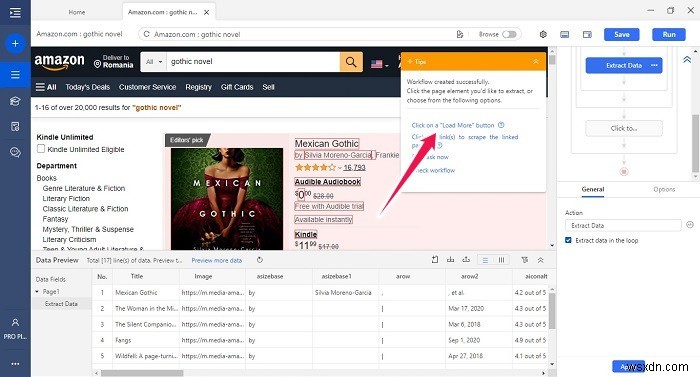
Task: Open the star rating dropdown for Mexican Gothic
Action: [340, 168]
